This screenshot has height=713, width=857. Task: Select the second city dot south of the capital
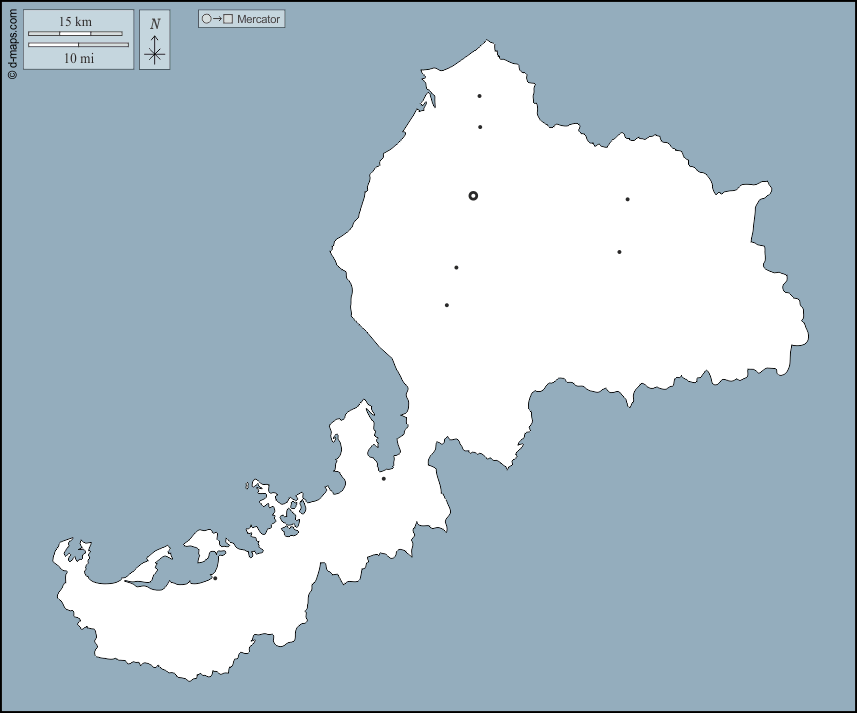(x=446, y=305)
